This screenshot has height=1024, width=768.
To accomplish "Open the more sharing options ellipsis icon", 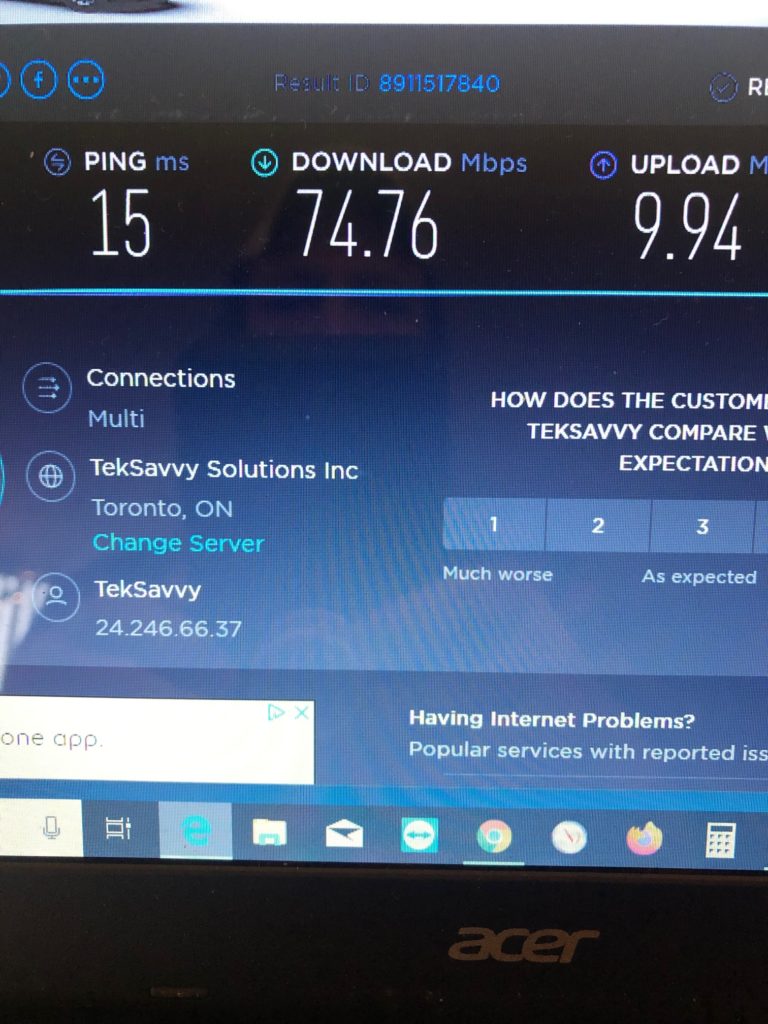I will tap(86, 80).
